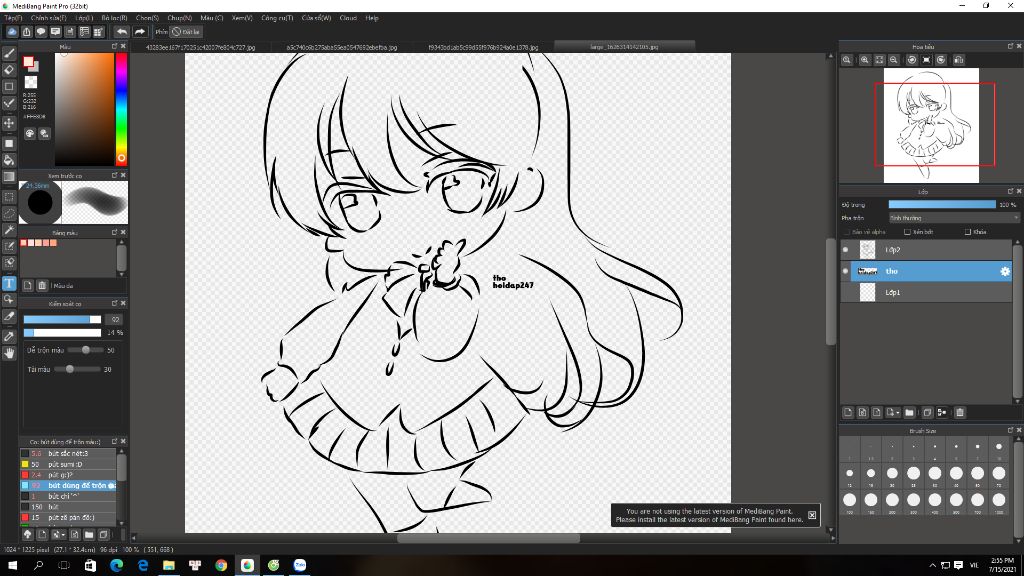Pick the Move tool
The height and width of the screenshot is (576, 1024).
click(x=9, y=123)
